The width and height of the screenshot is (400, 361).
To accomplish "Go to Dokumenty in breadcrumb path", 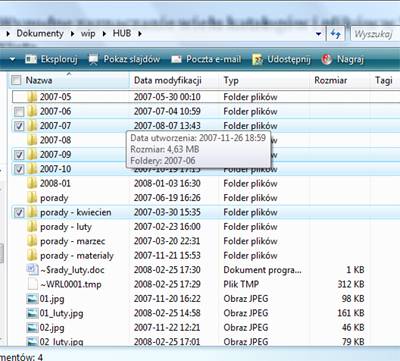I will pyautogui.click(x=40, y=33).
